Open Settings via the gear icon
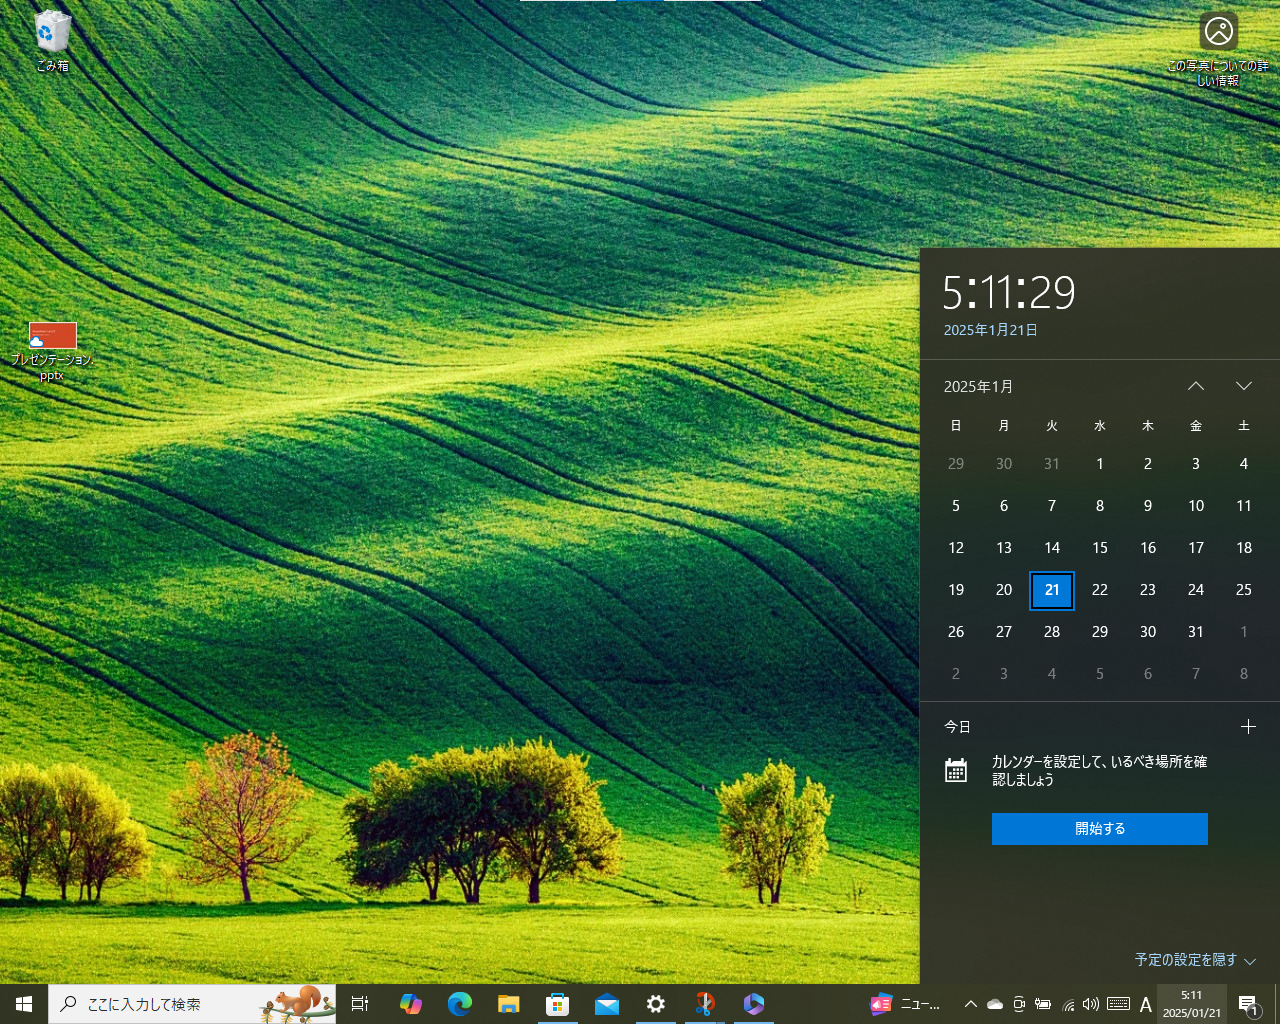Image resolution: width=1280 pixels, height=1024 pixels. click(656, 1004)
